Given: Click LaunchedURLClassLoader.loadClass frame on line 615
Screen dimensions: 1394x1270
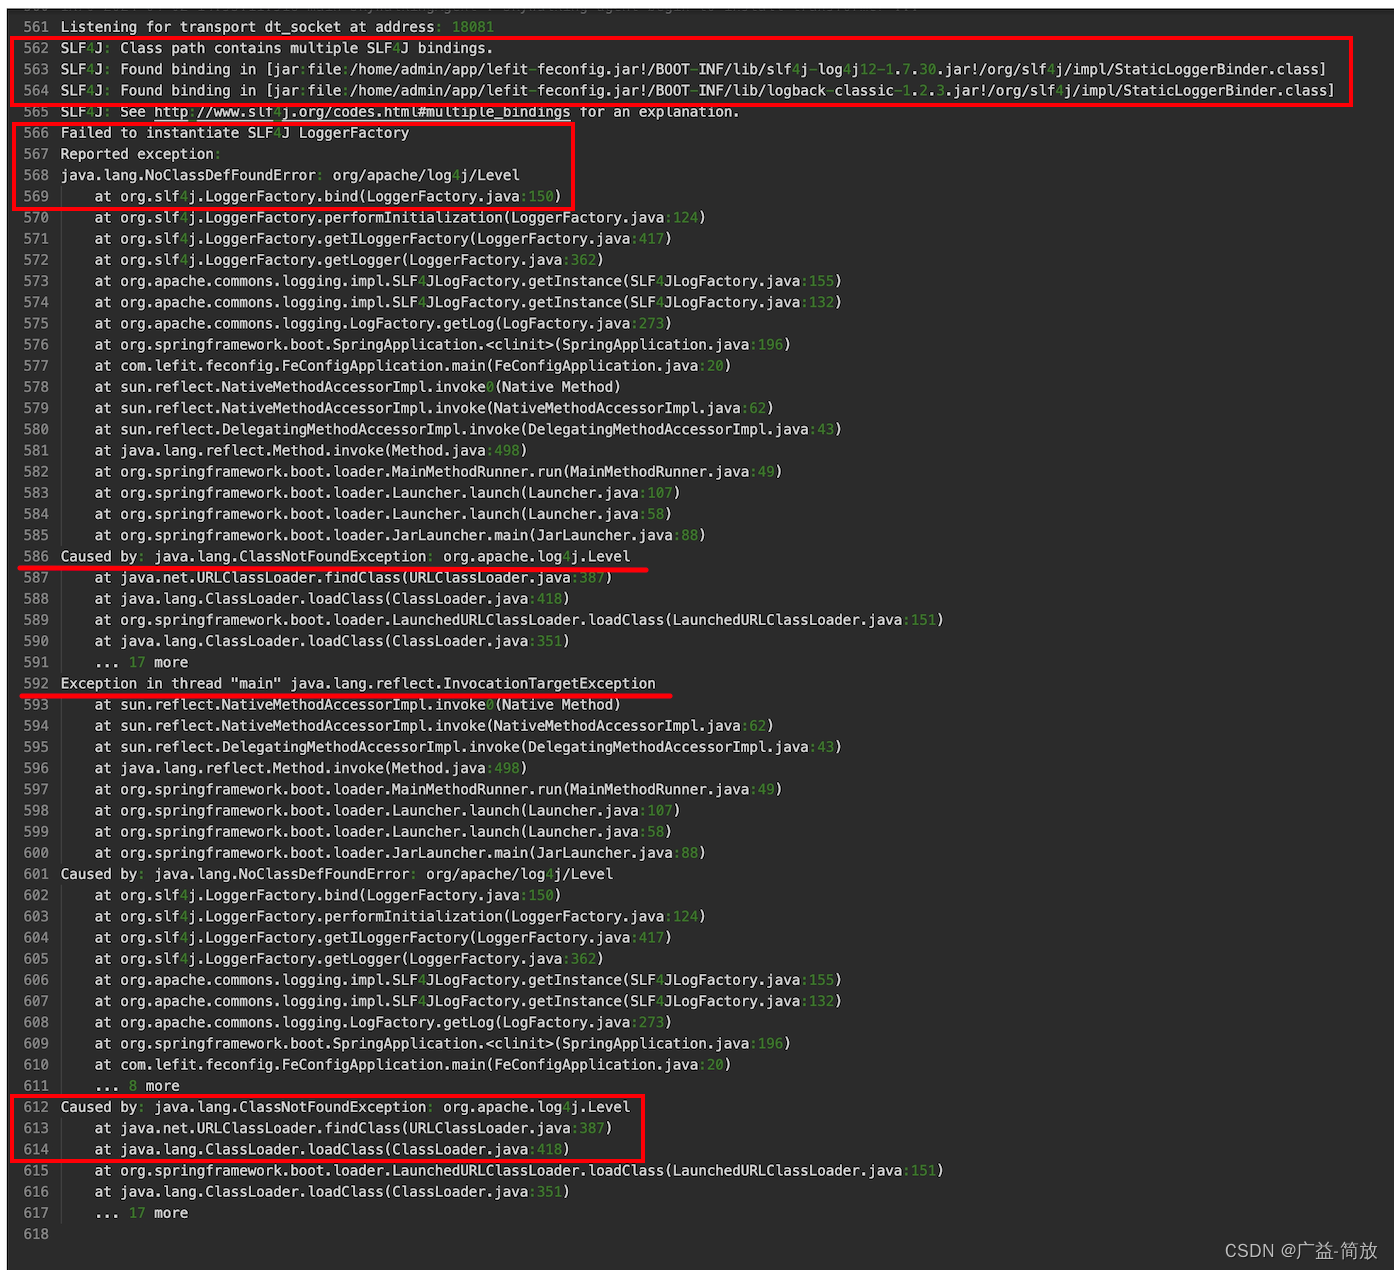Looking at the screenshot, I should click(x=519, y=1171).
